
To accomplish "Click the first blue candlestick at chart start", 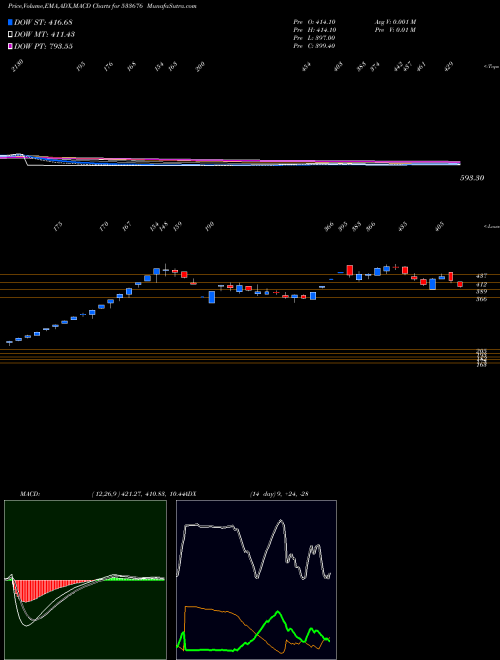I will pyautogui.click(x=9, y=343).
